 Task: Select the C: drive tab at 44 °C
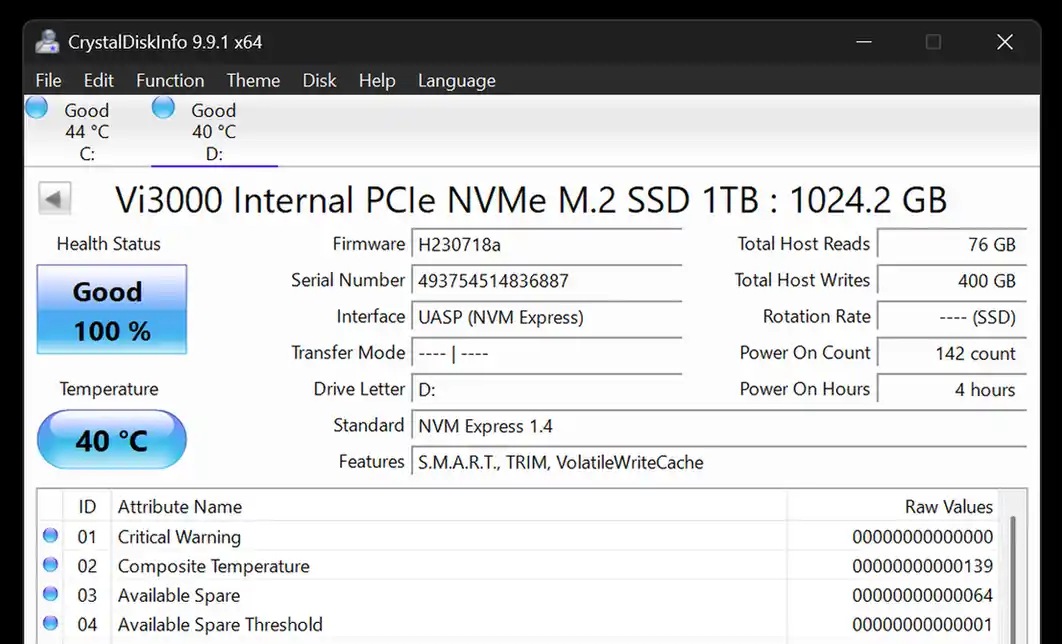[x=87, y=131]
